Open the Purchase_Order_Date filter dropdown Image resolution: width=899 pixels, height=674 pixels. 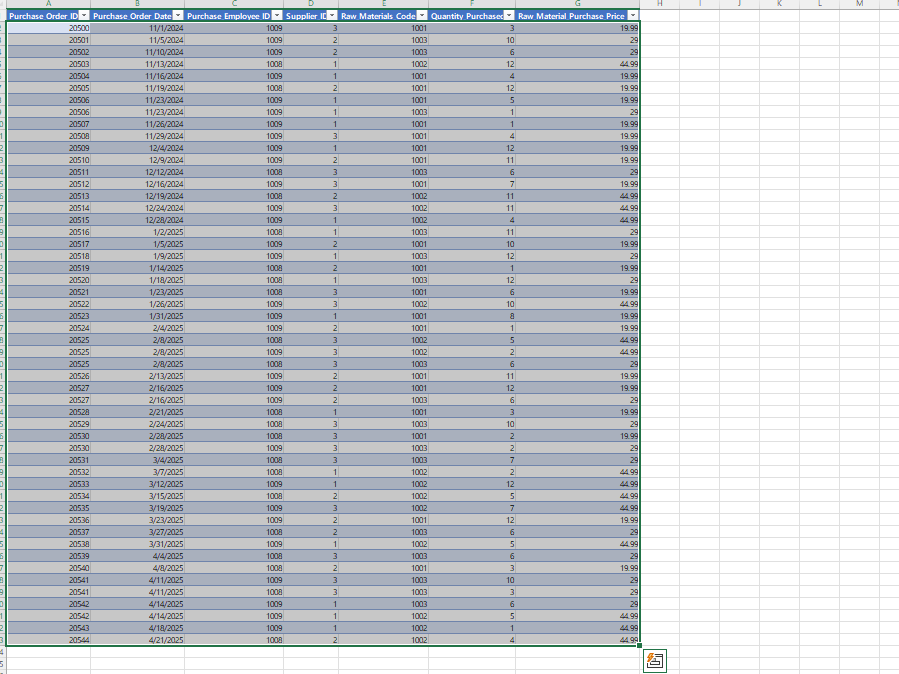coord(178,16)
